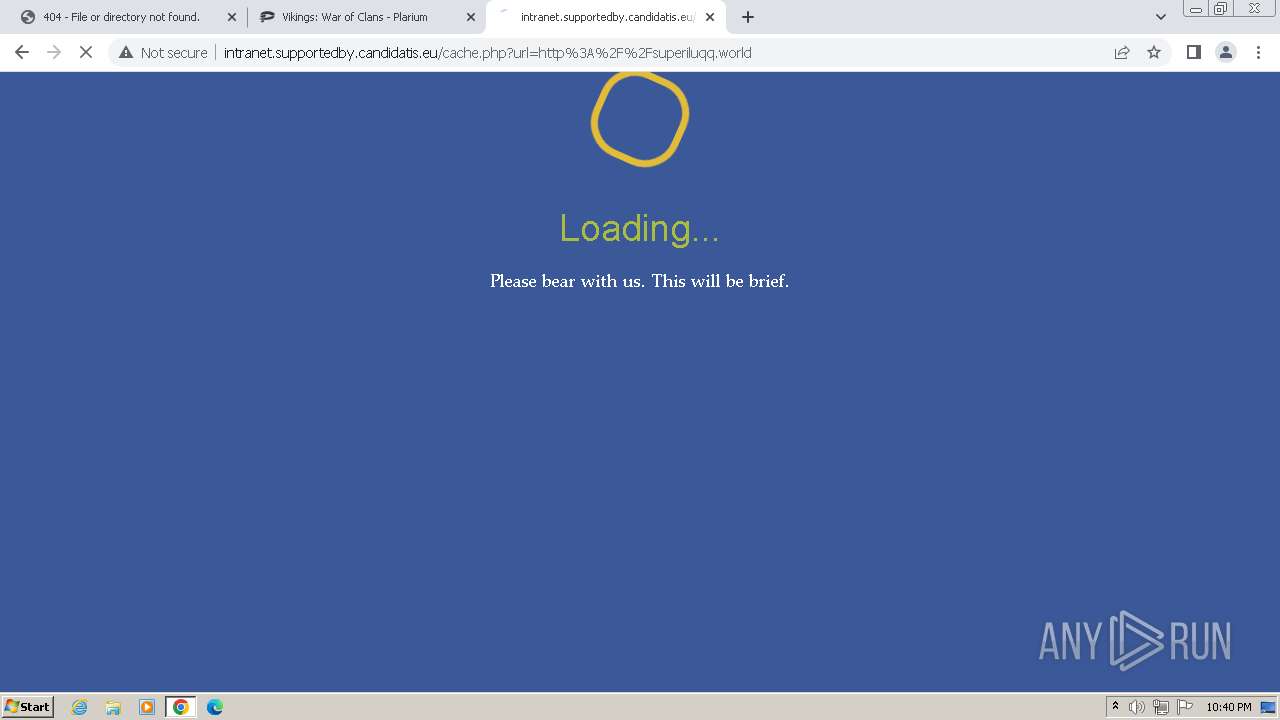
Task: Show the Not secure site information
Action: [163, 52]
